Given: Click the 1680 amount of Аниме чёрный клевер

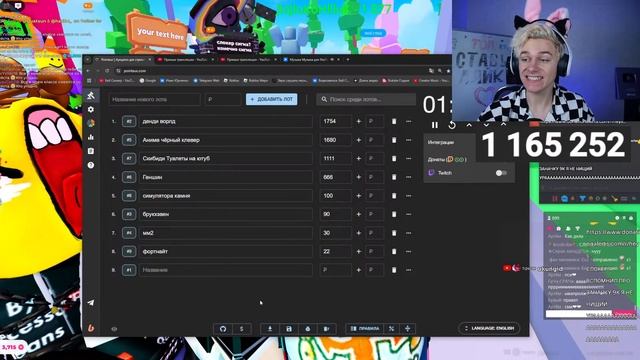Looking at the screenshot, I should coord(336,140).
